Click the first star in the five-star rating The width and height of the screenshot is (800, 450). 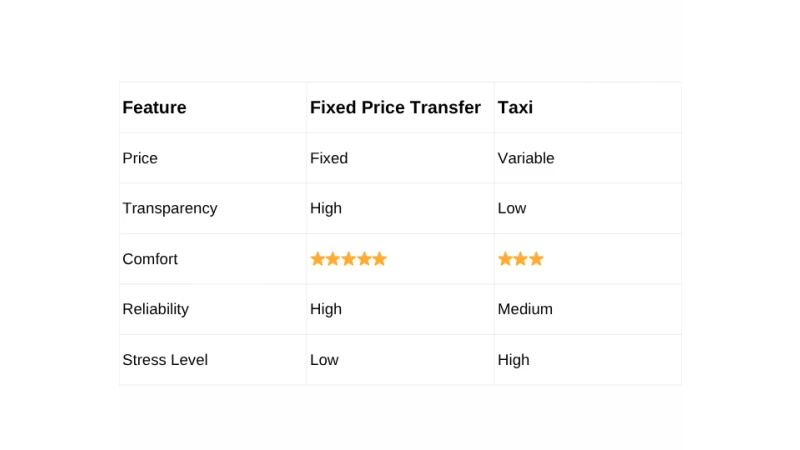tap(318, 259)
